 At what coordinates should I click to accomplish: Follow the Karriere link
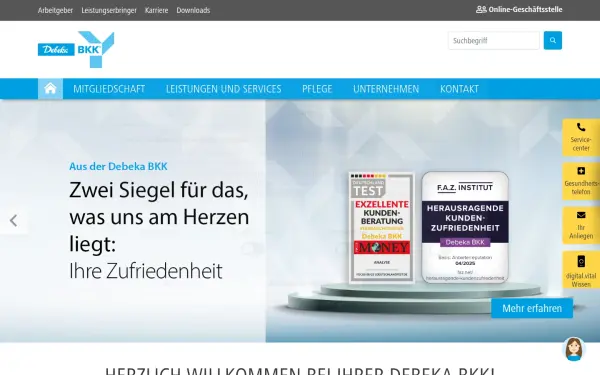156,10
